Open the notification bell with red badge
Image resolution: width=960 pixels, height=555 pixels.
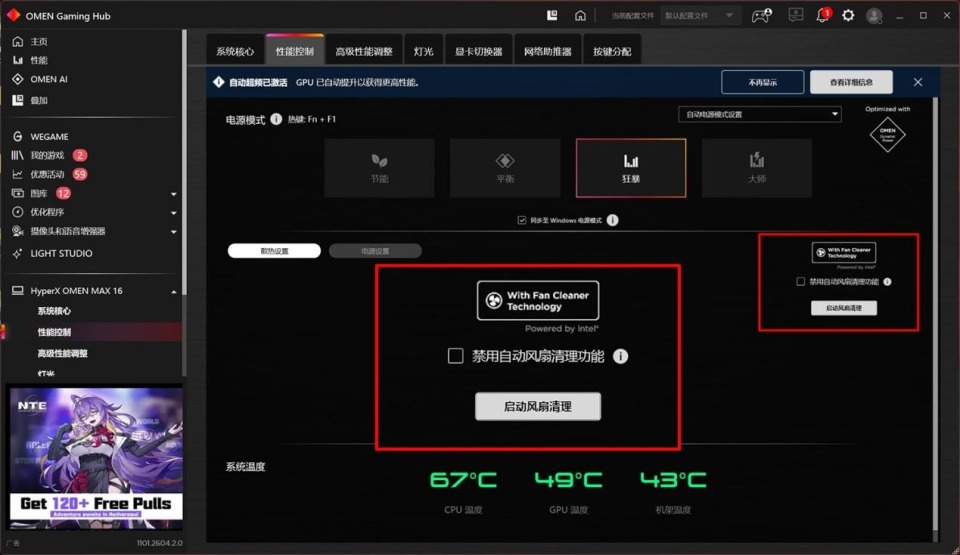click(823, 15)
